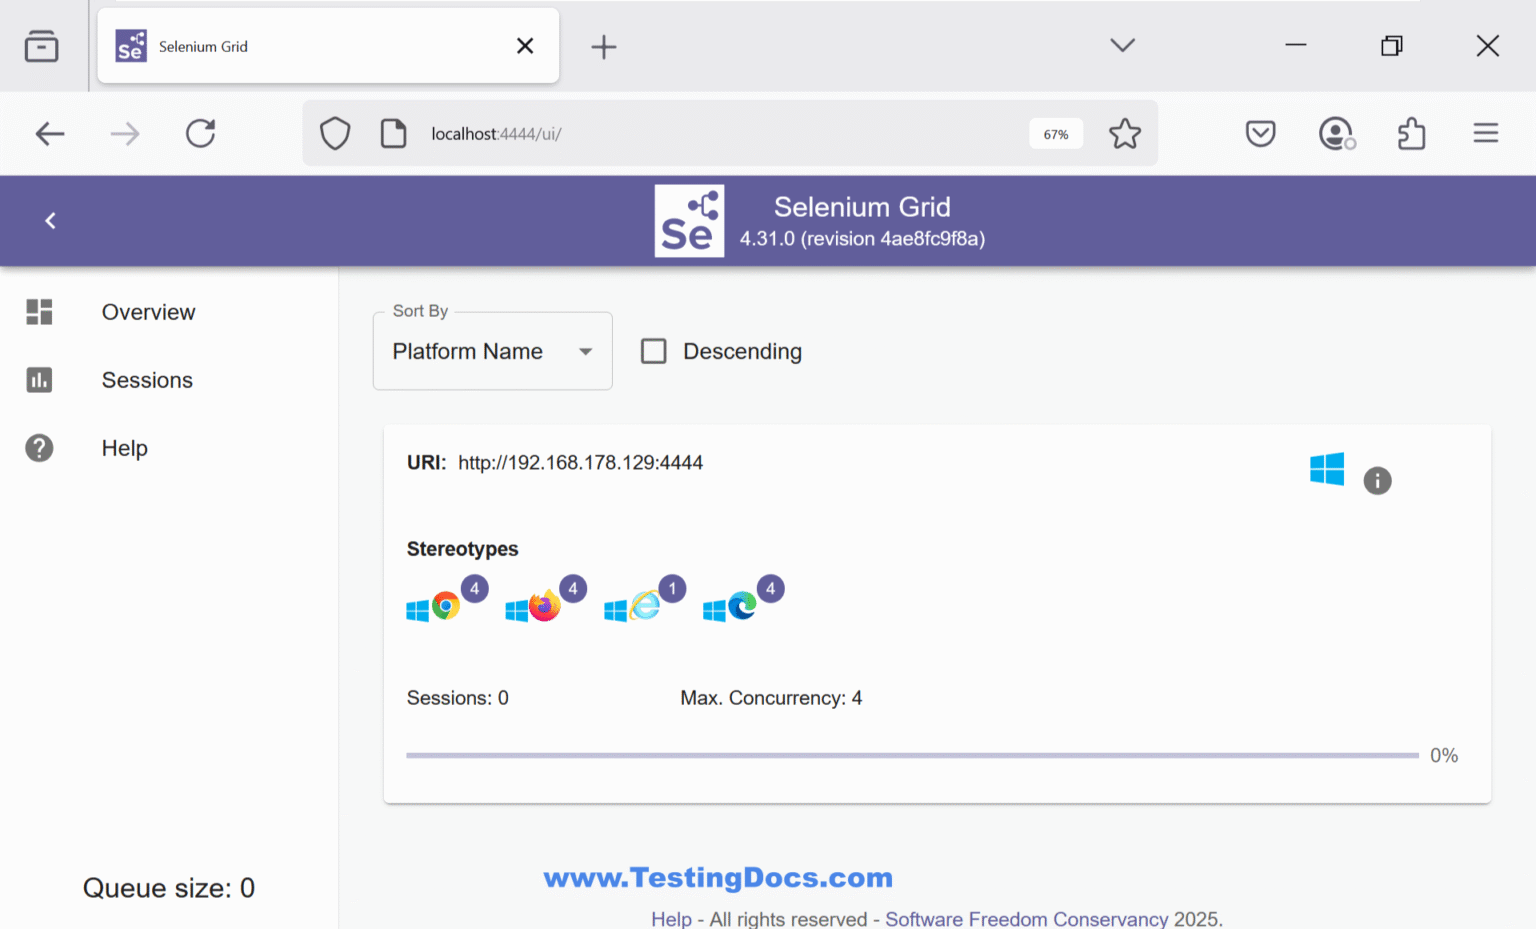Select the Chrome stereotype icon
1536x929 pixels.
pos(444,606)
